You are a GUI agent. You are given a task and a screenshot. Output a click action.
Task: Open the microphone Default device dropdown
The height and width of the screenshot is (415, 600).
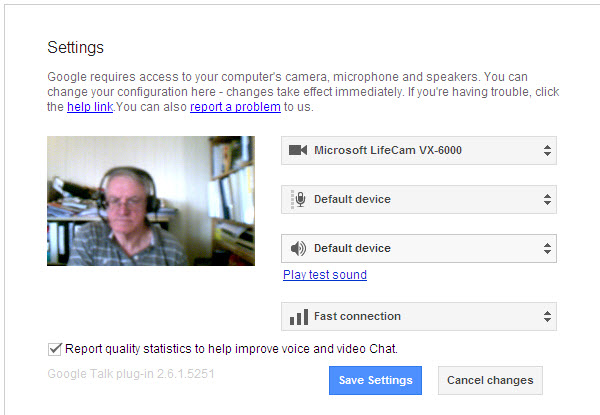pos(419,199)
